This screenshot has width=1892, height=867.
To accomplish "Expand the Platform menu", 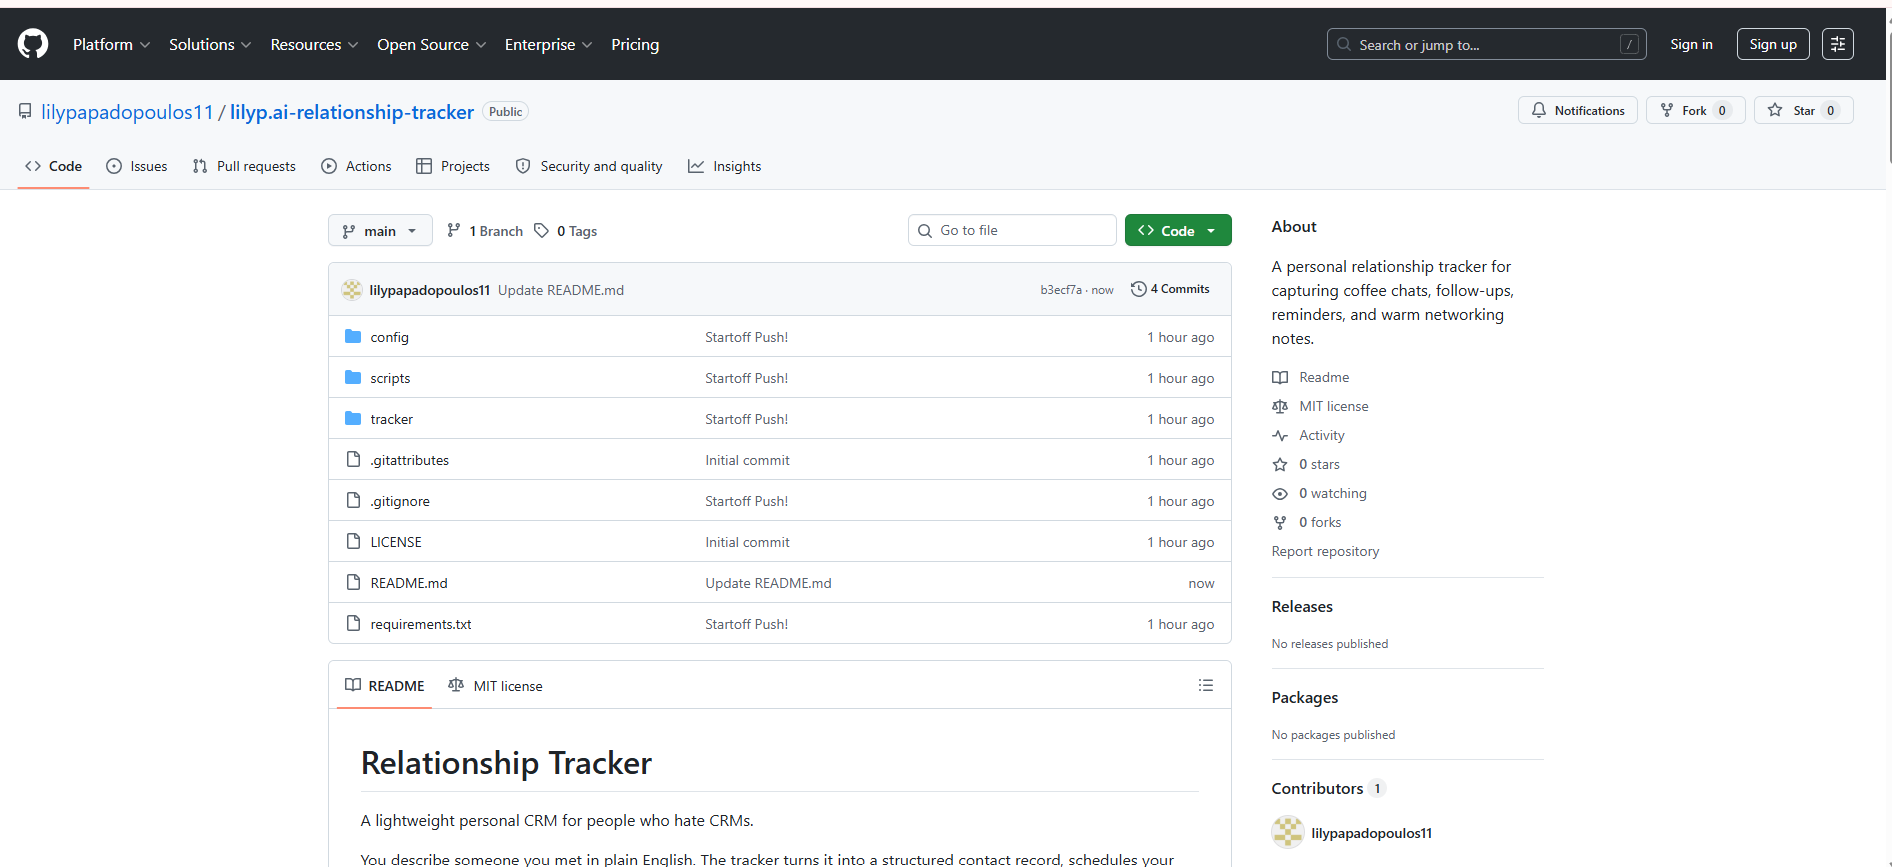I will 111,45.
